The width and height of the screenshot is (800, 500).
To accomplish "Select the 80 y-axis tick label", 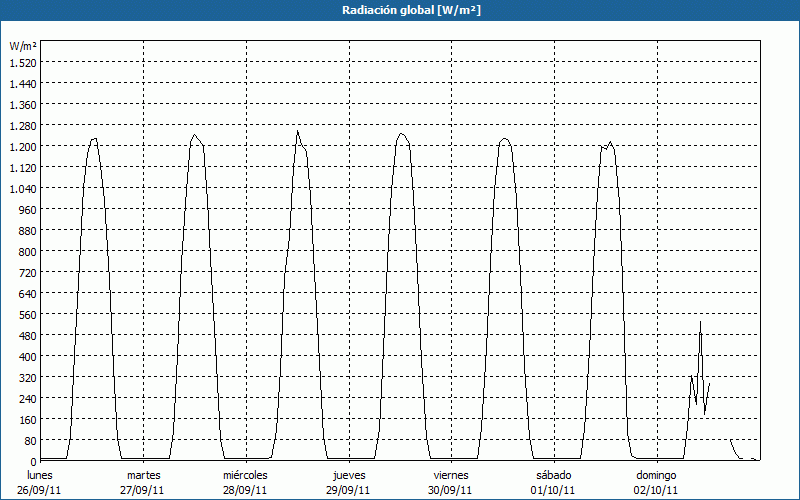I will (x=29, y=441).
